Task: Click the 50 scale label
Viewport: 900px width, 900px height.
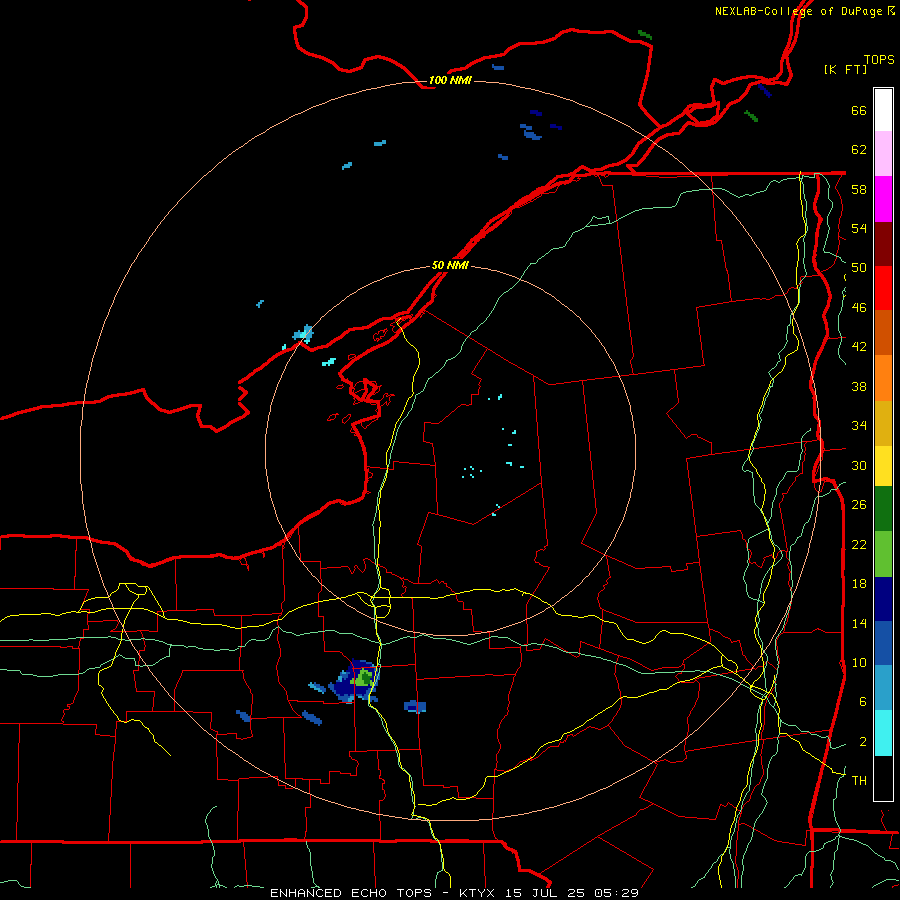Action: (x=859, y=268)
